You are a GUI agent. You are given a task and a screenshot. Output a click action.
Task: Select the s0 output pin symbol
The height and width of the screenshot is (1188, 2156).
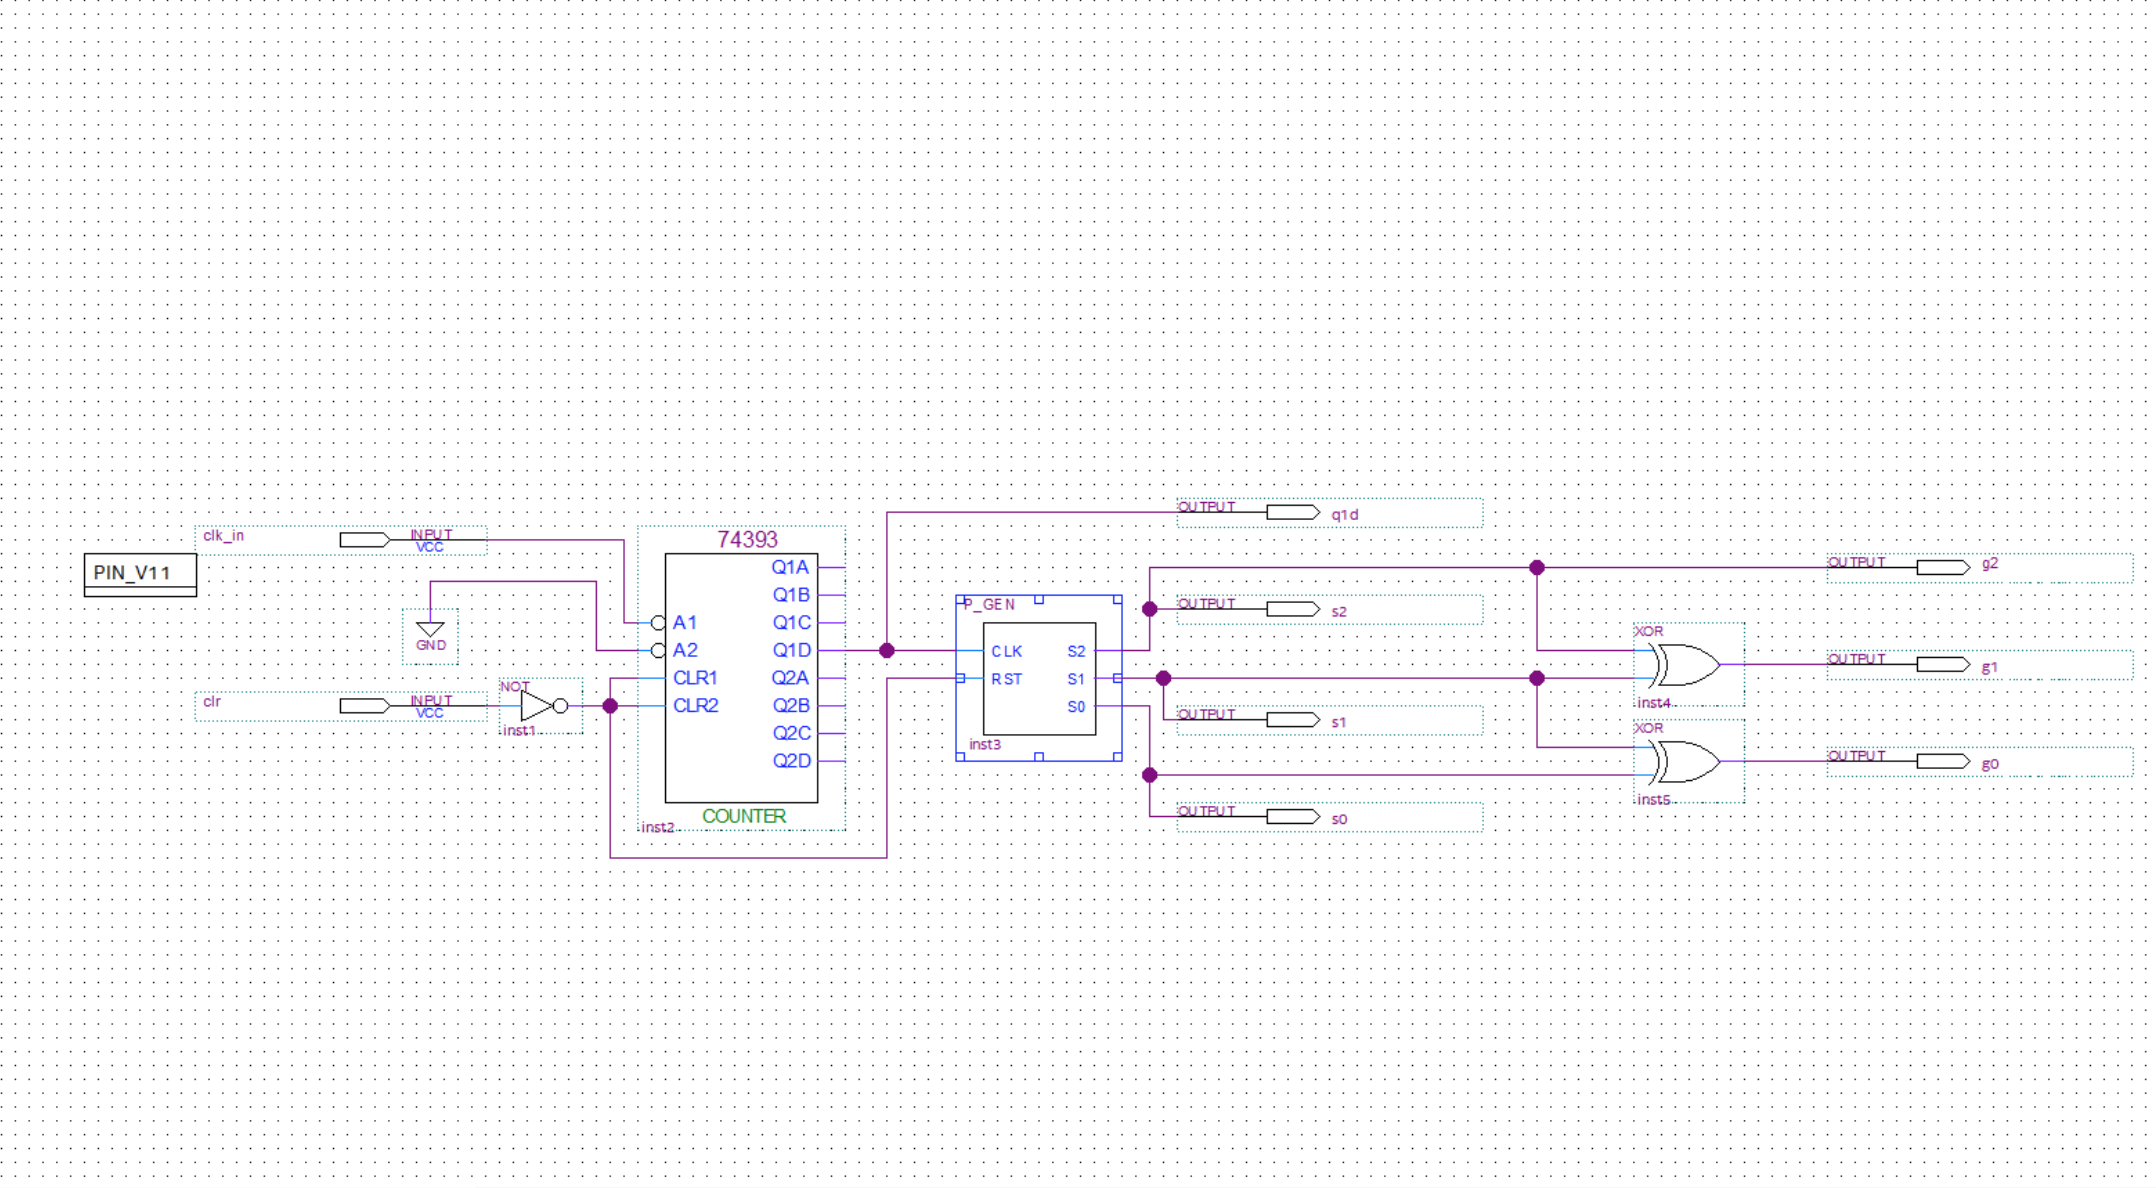[1292, 817]
